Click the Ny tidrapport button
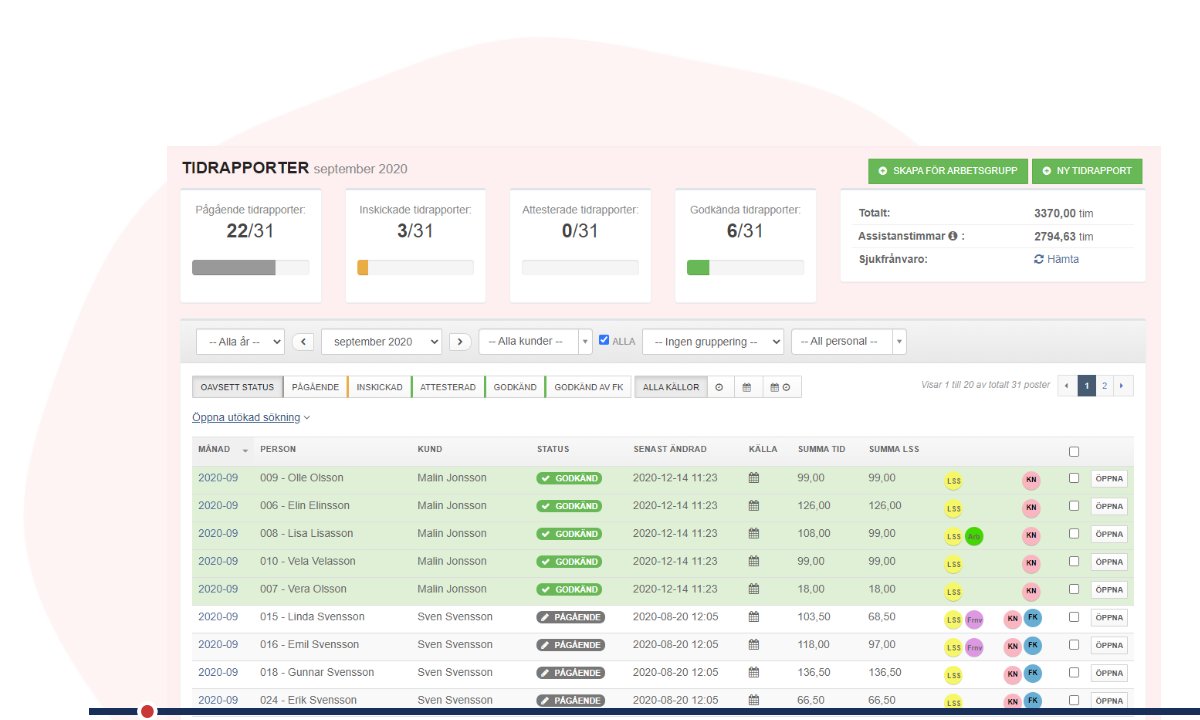The width and height of the screenshot is (1200, 720). (1087, 171)
